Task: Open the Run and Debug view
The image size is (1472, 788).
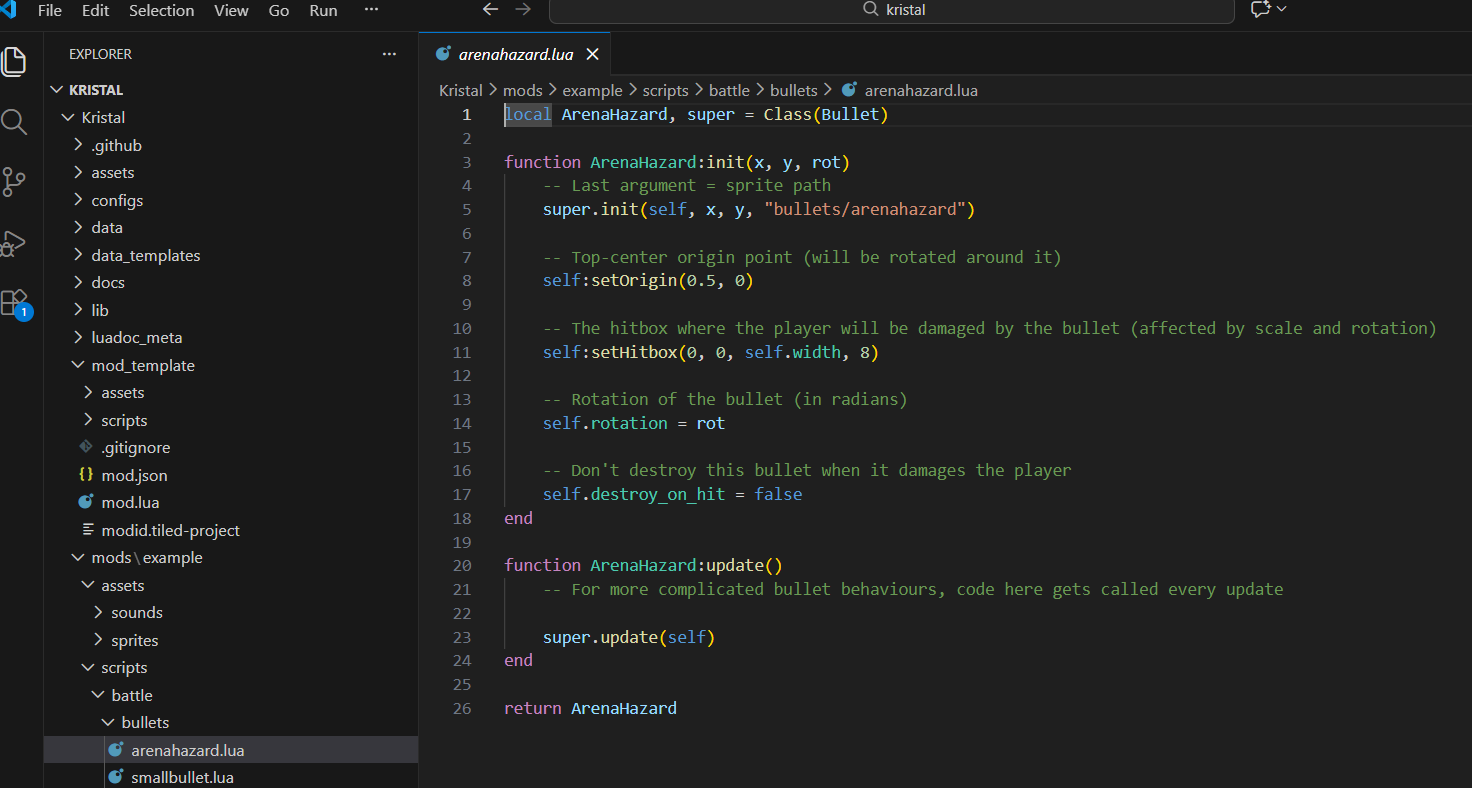Action: pos(14,243)
